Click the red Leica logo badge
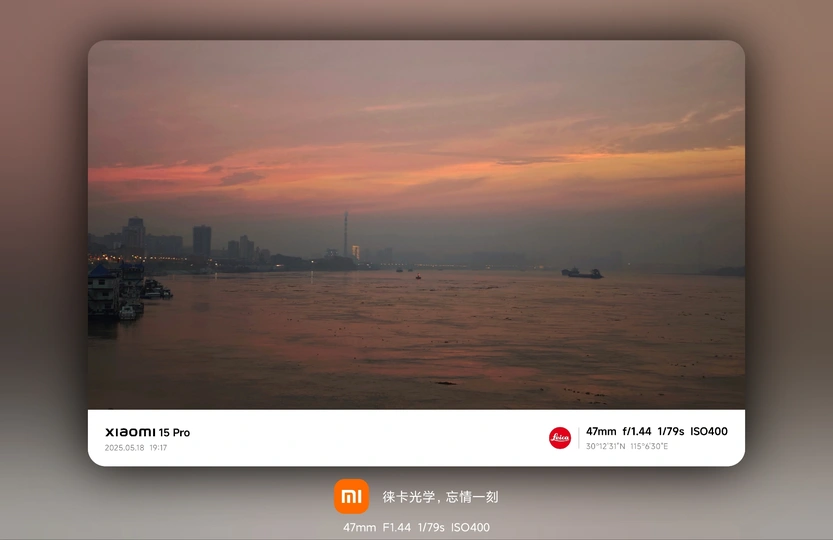The height and width of the screenshot is (540, 833). pyautogui.click(x=560, y=437)
